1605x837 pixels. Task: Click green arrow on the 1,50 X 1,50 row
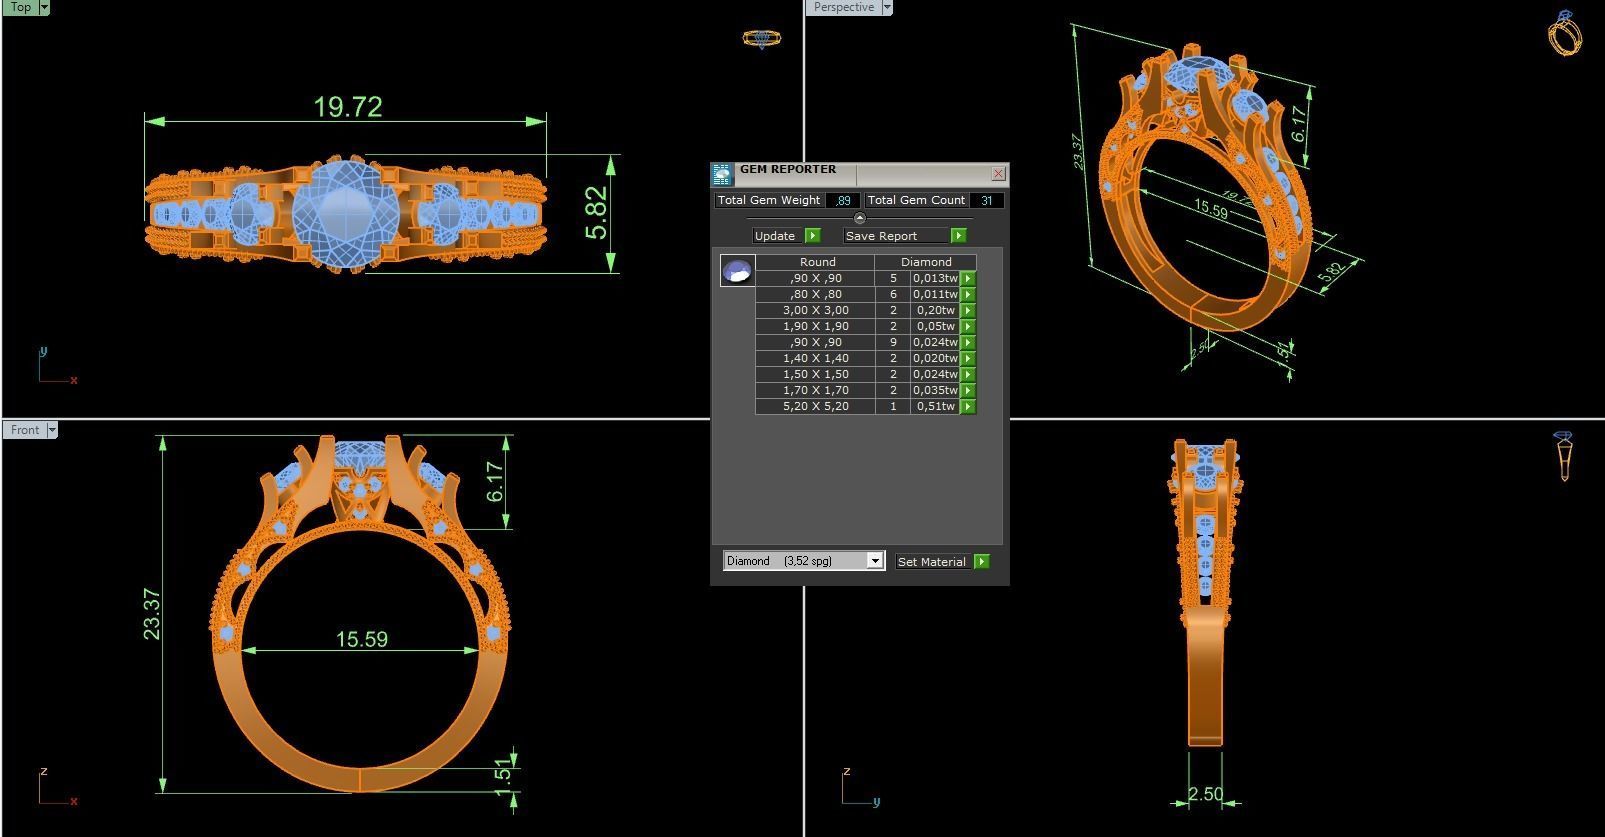coord(968,375)
